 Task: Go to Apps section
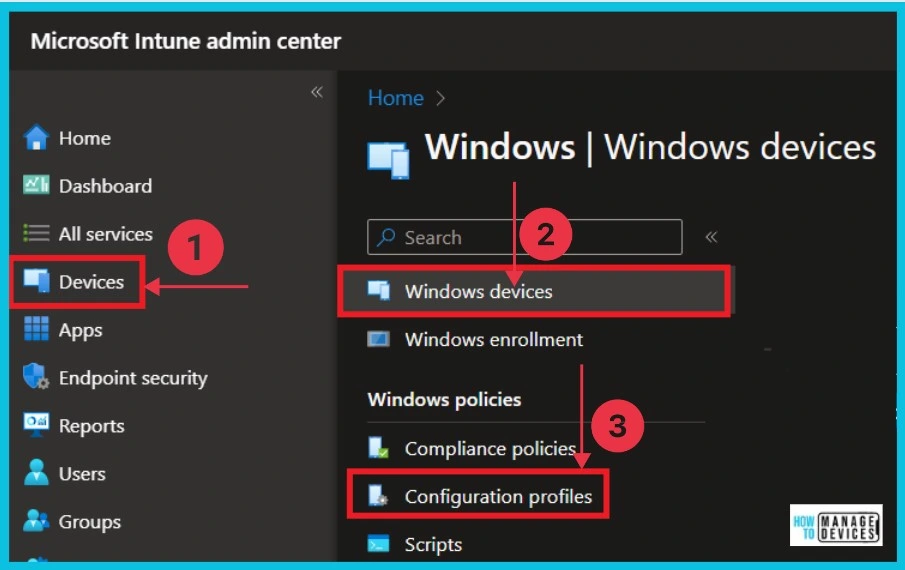pos(80,330)
